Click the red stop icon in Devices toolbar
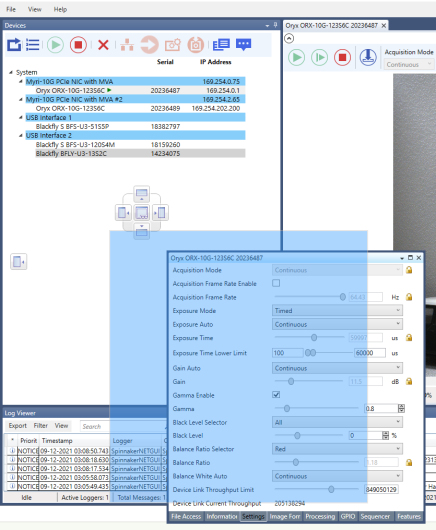 click(78, 45)
